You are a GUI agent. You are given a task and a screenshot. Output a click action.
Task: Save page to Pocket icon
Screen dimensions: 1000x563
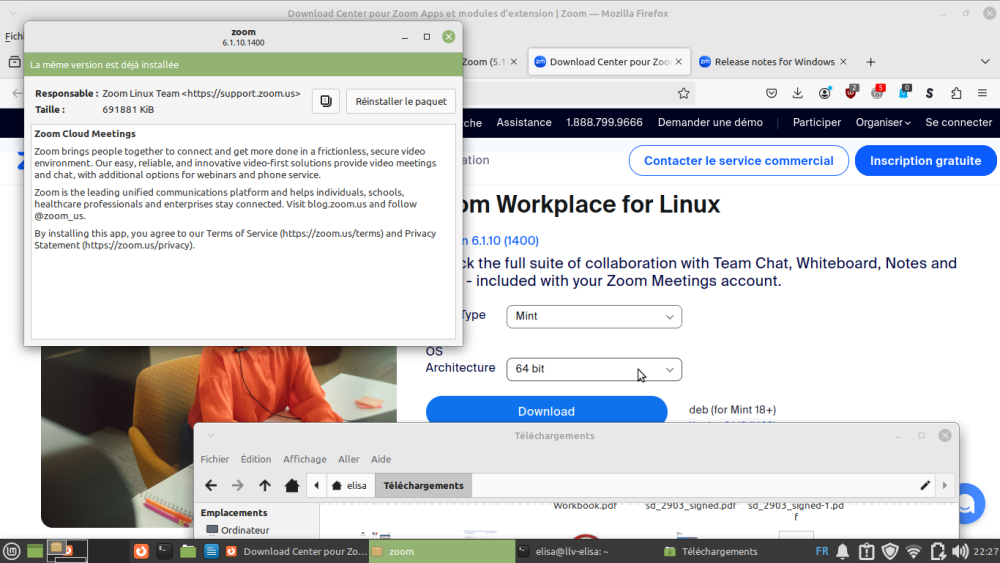(x=772, y=93)
